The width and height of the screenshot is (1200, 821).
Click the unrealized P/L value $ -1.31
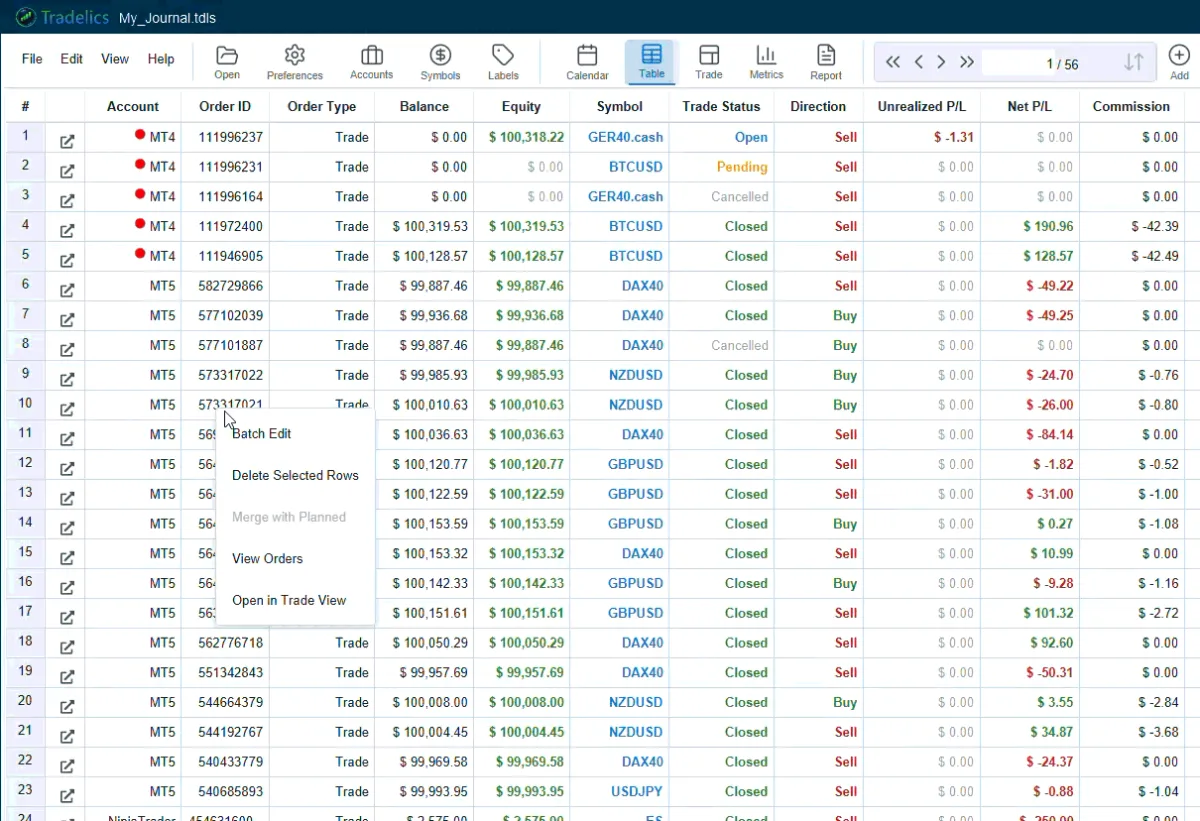pyautogui.click(x=954, y=137)
